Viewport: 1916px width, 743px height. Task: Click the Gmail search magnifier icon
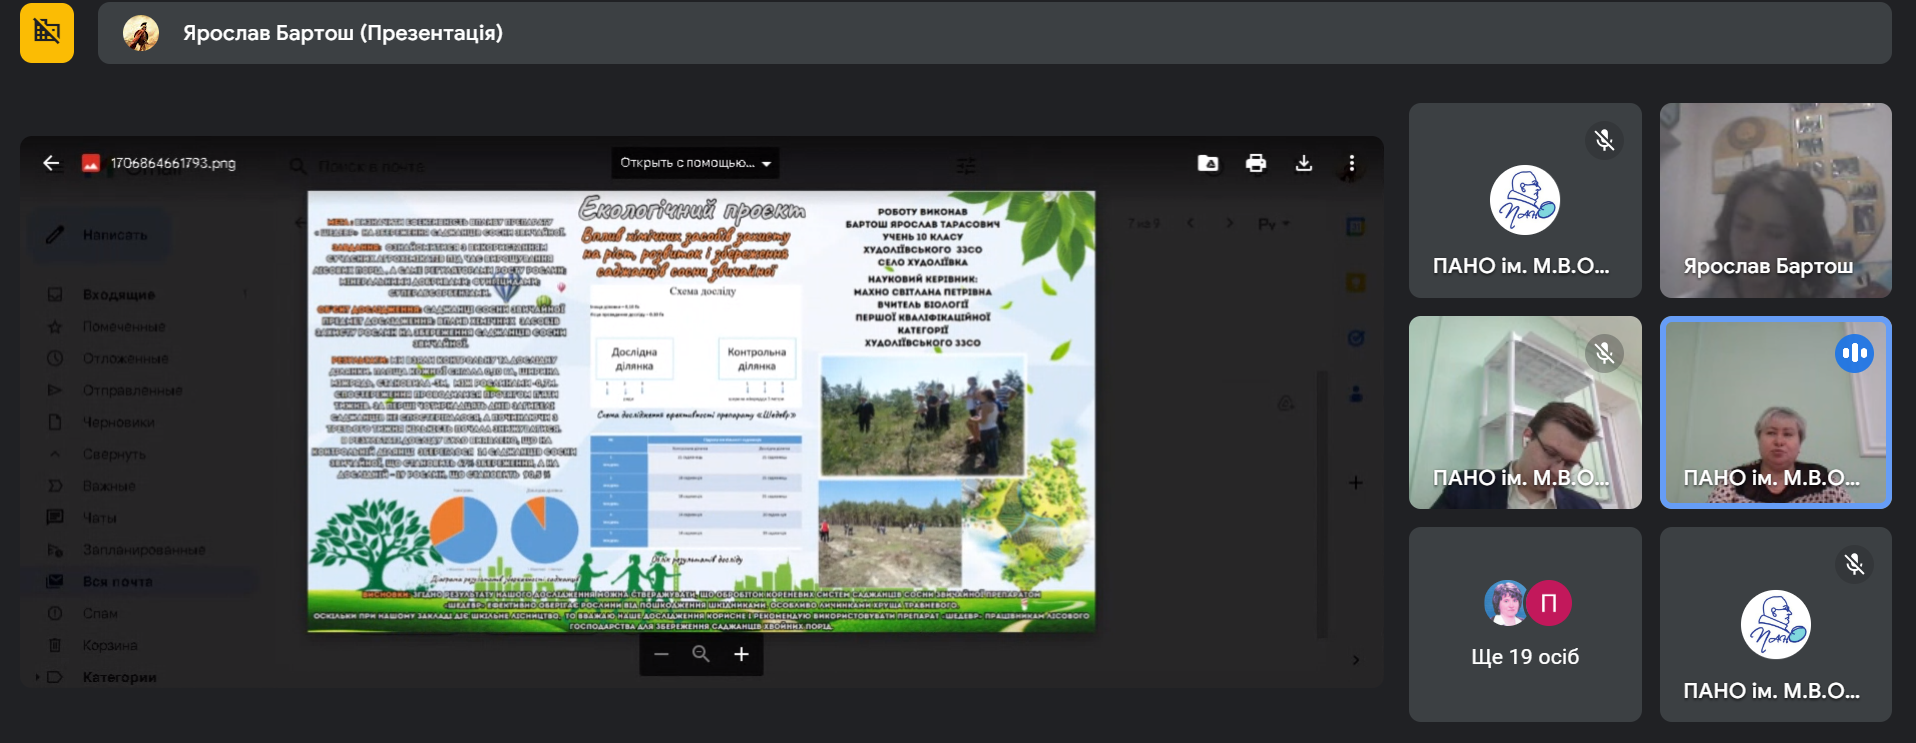pos(298,166)
